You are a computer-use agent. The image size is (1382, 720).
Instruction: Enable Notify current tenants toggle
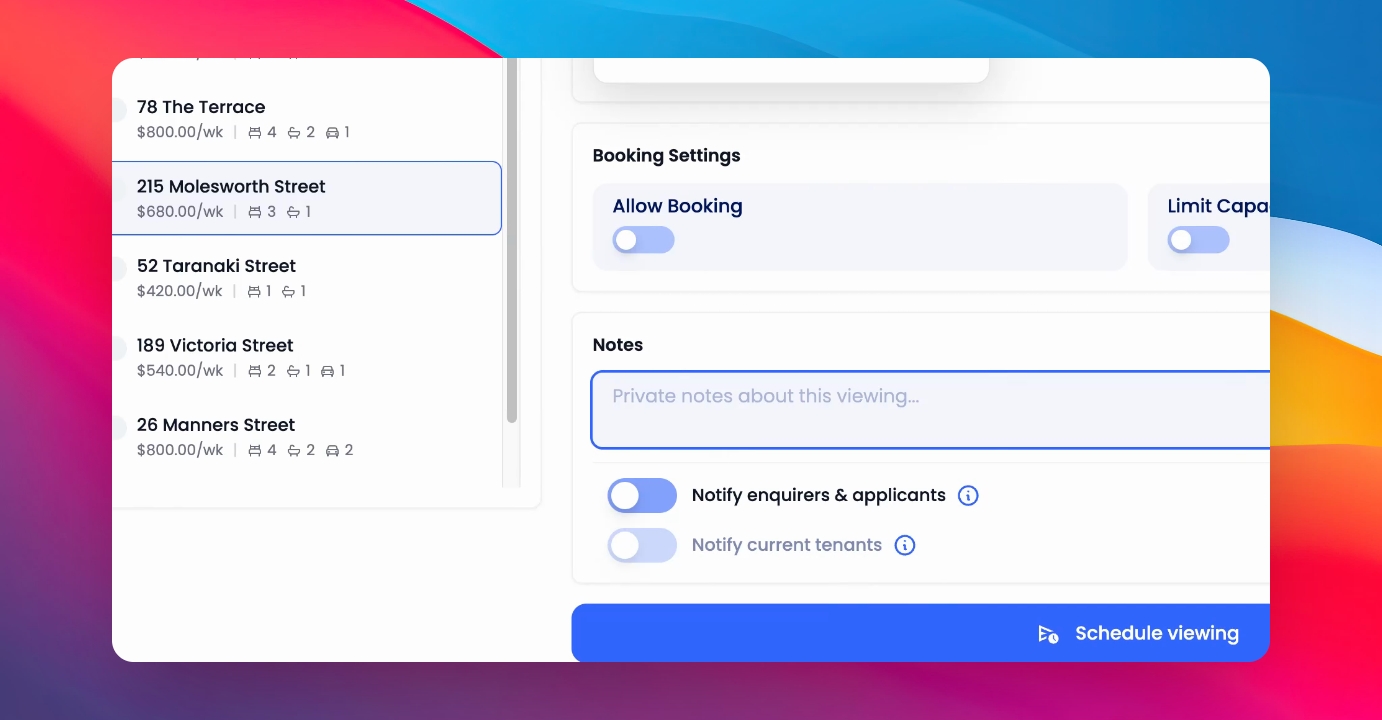pyautogui.click(x=642, y=545)
